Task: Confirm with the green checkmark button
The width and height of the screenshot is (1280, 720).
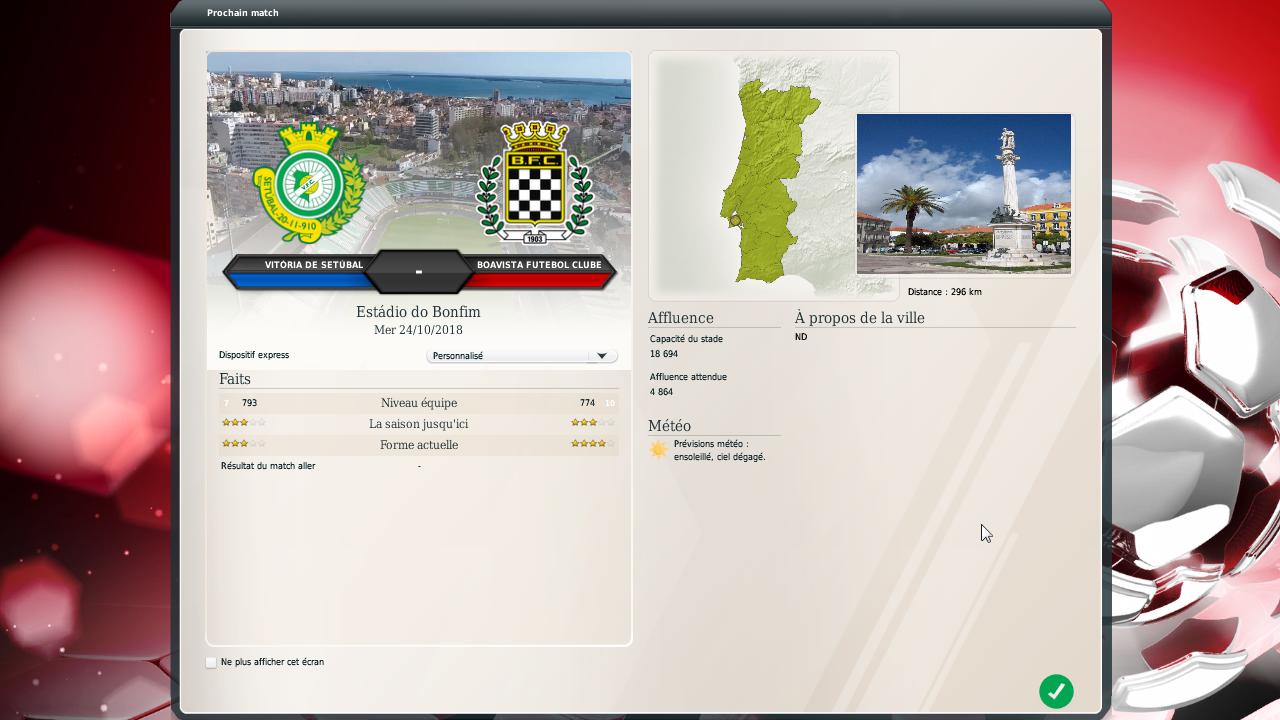Action: pos(1056,691)
